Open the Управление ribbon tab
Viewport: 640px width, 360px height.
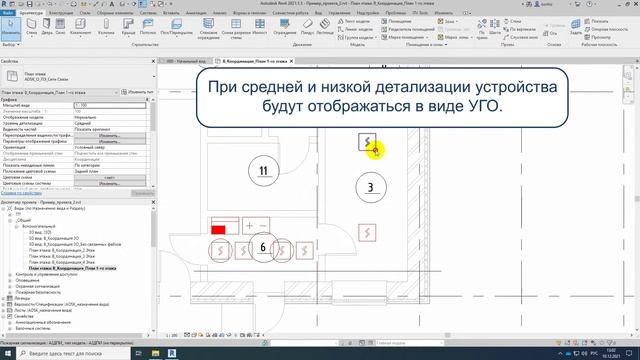(339, 13)
